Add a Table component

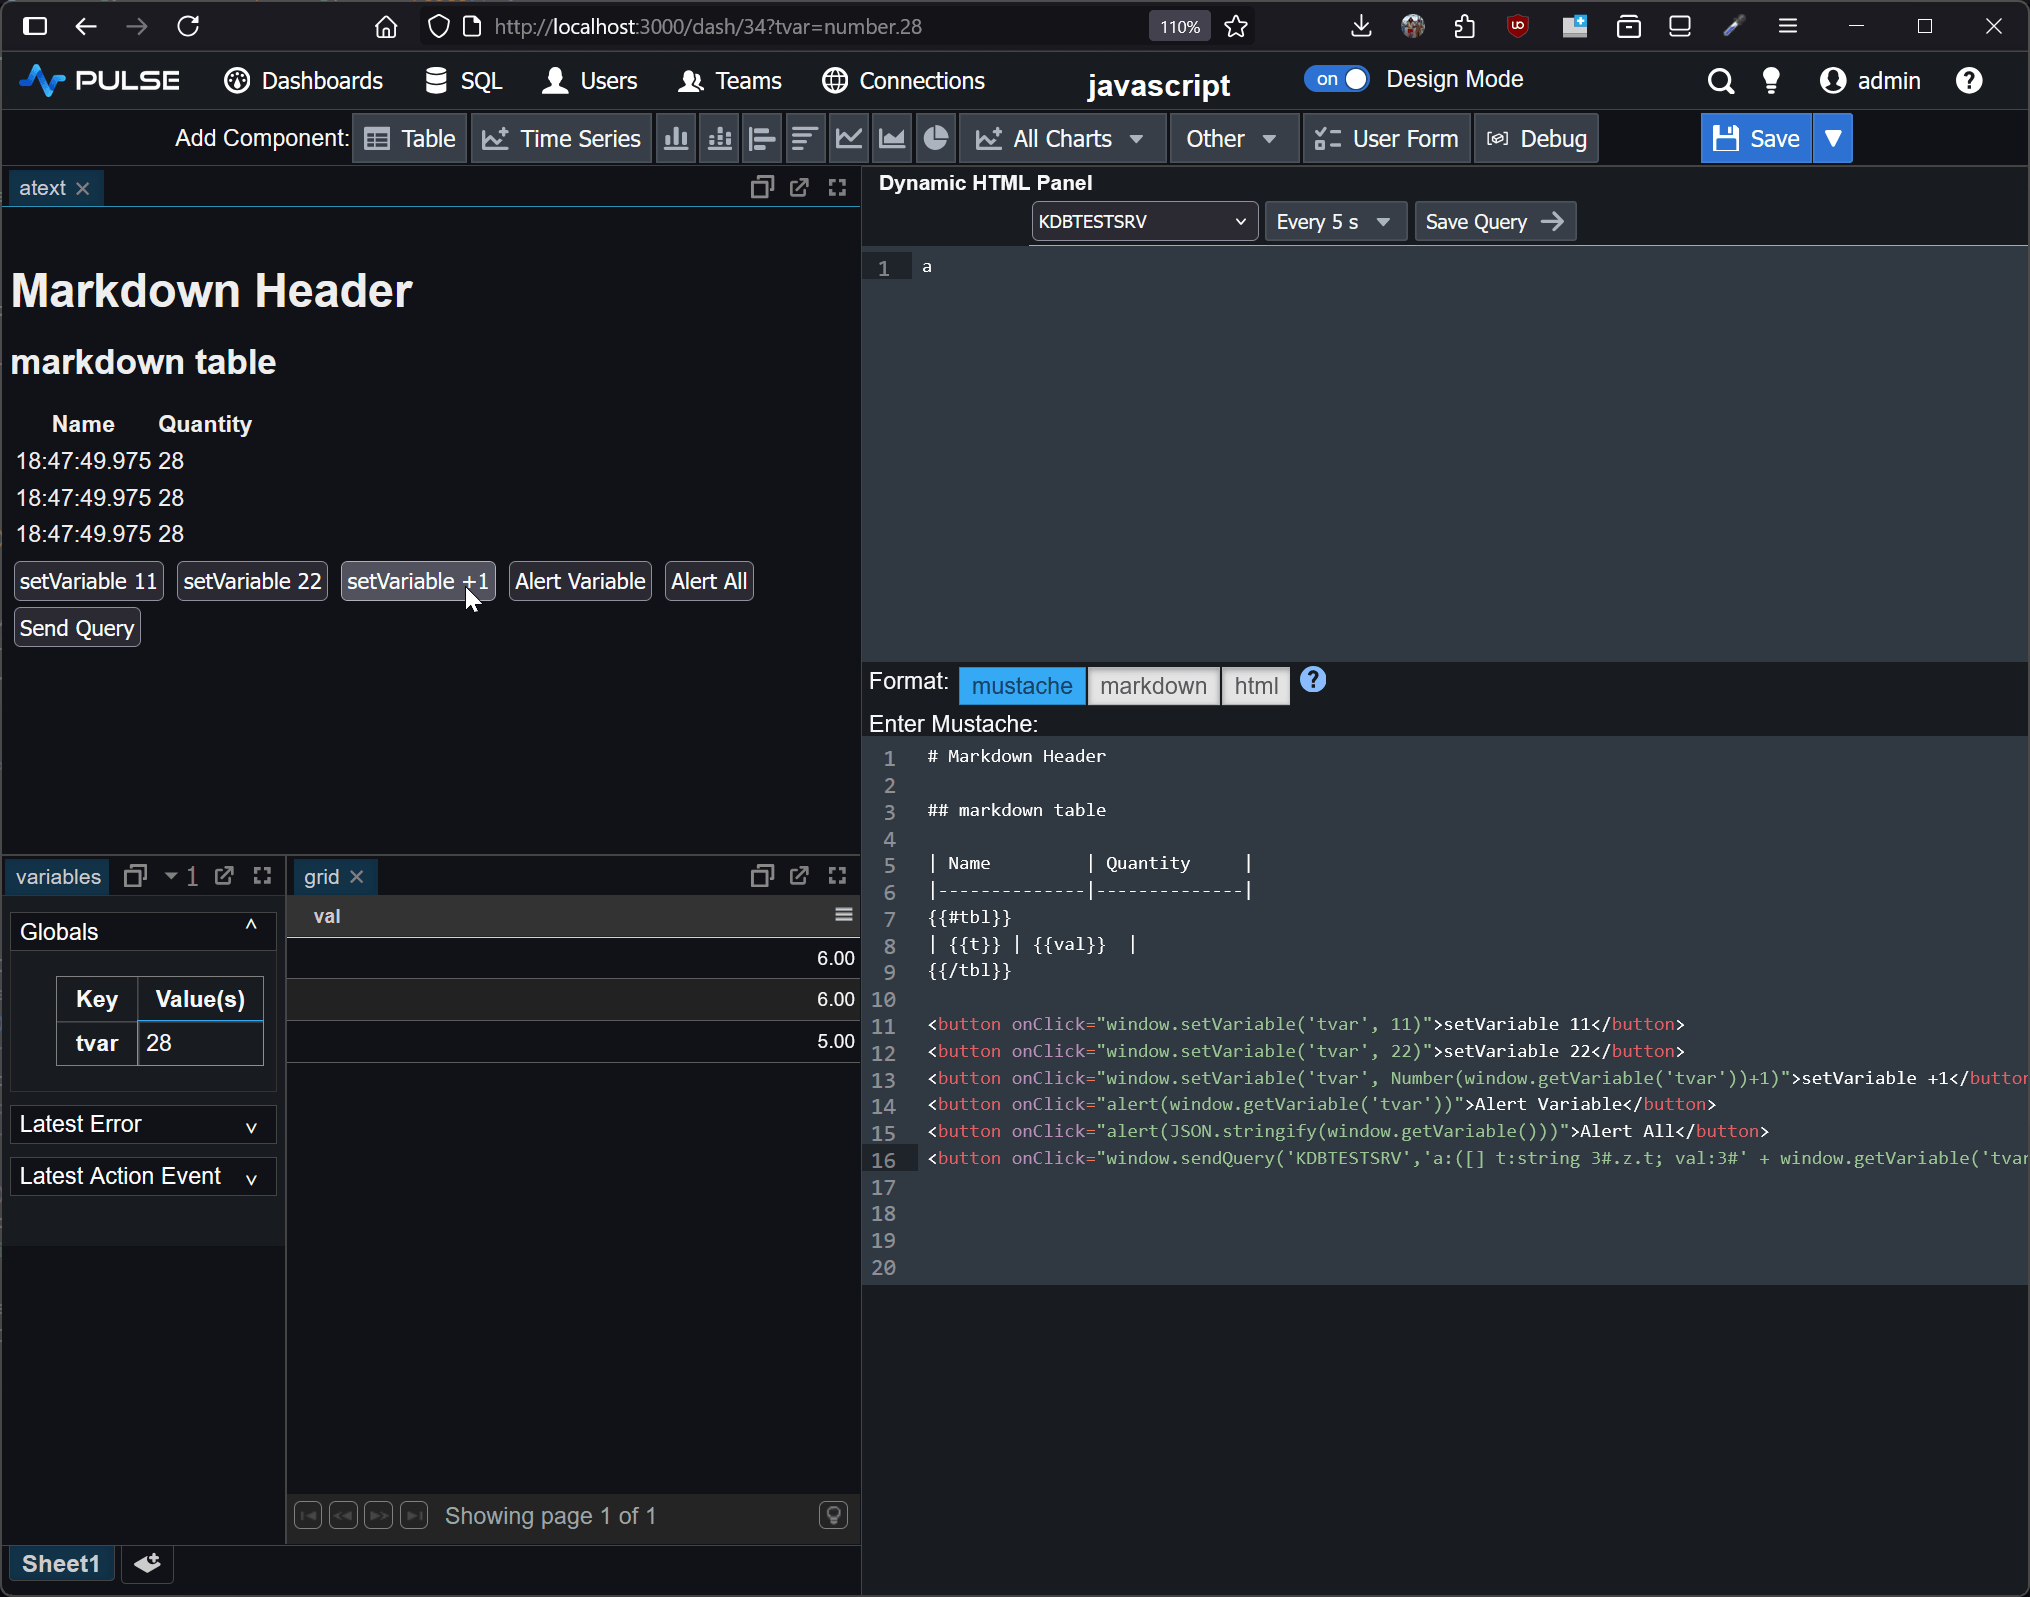click(x=410, y=139)
